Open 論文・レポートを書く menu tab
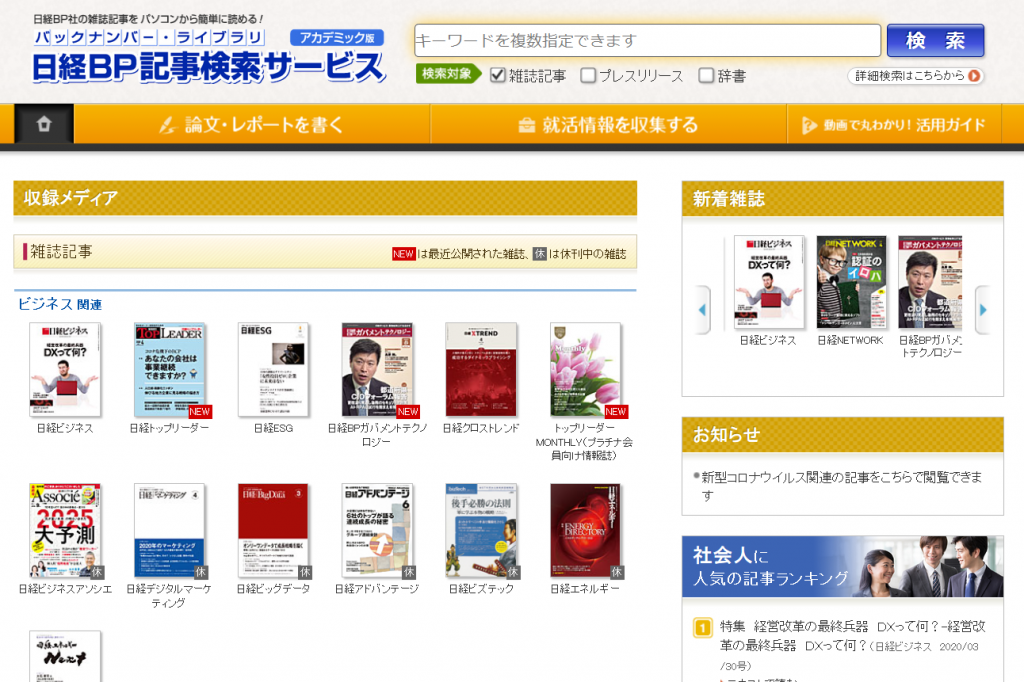 252,124
